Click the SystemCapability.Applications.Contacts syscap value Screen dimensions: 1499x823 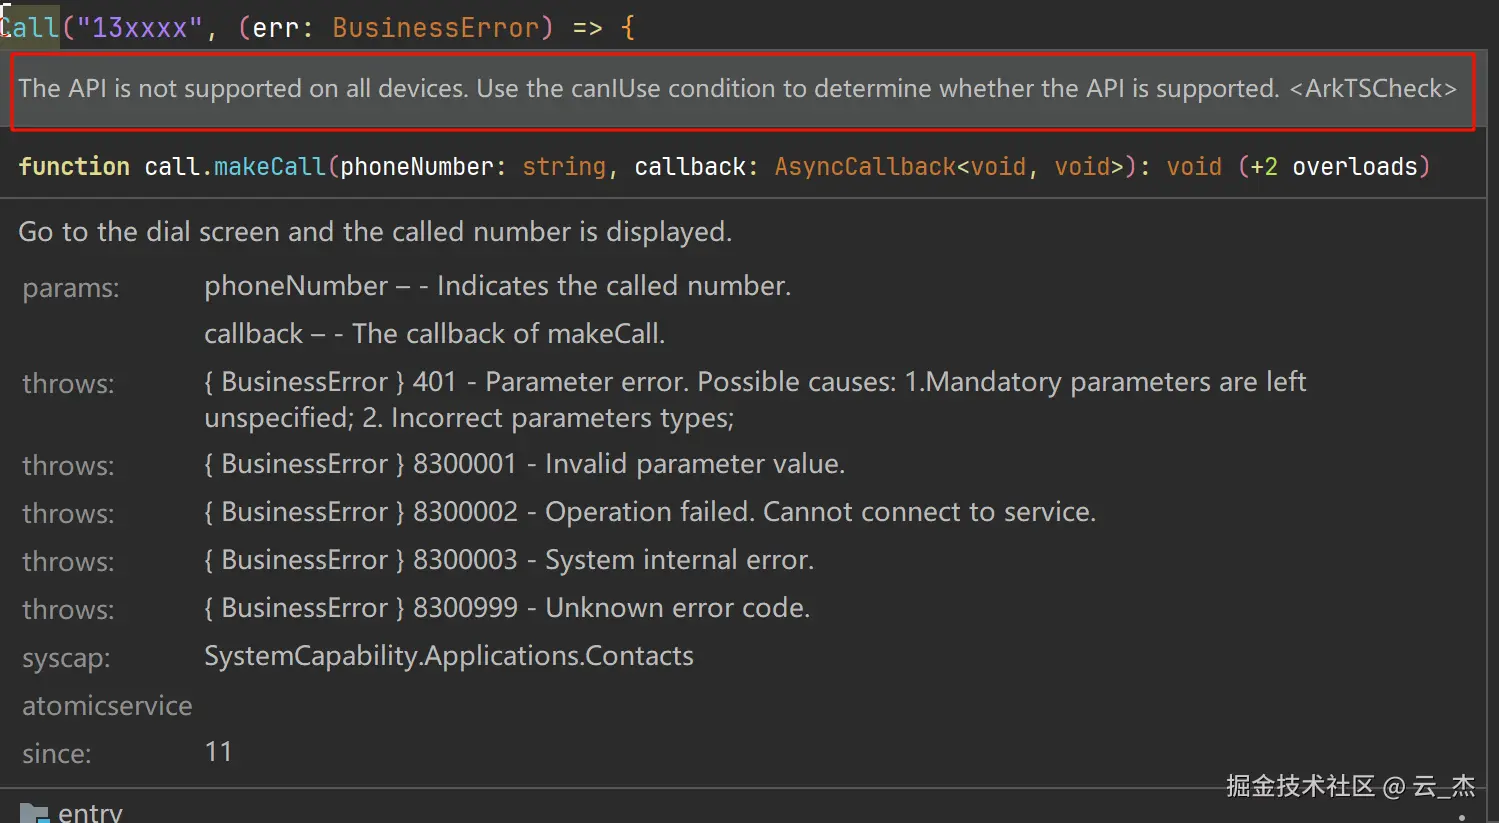tap(448, 656)
